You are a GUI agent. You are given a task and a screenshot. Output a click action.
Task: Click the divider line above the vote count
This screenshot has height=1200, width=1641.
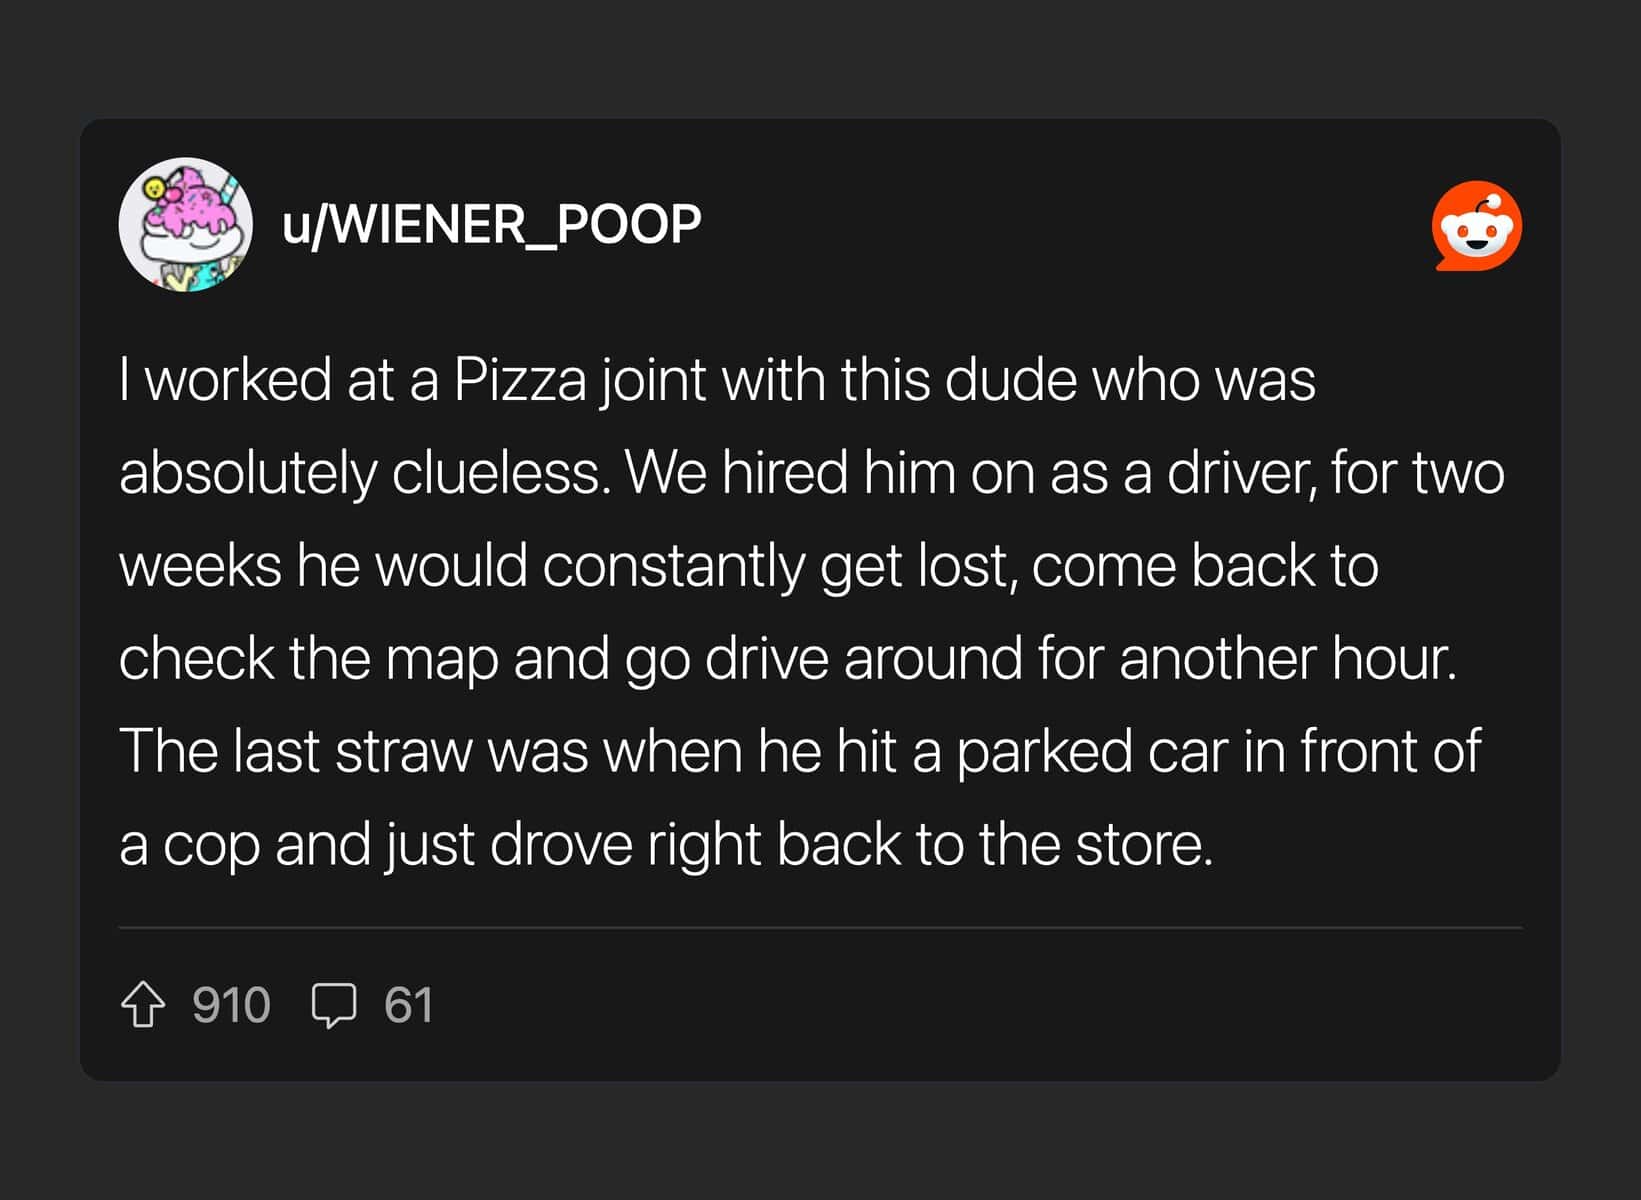click(820, 928)
